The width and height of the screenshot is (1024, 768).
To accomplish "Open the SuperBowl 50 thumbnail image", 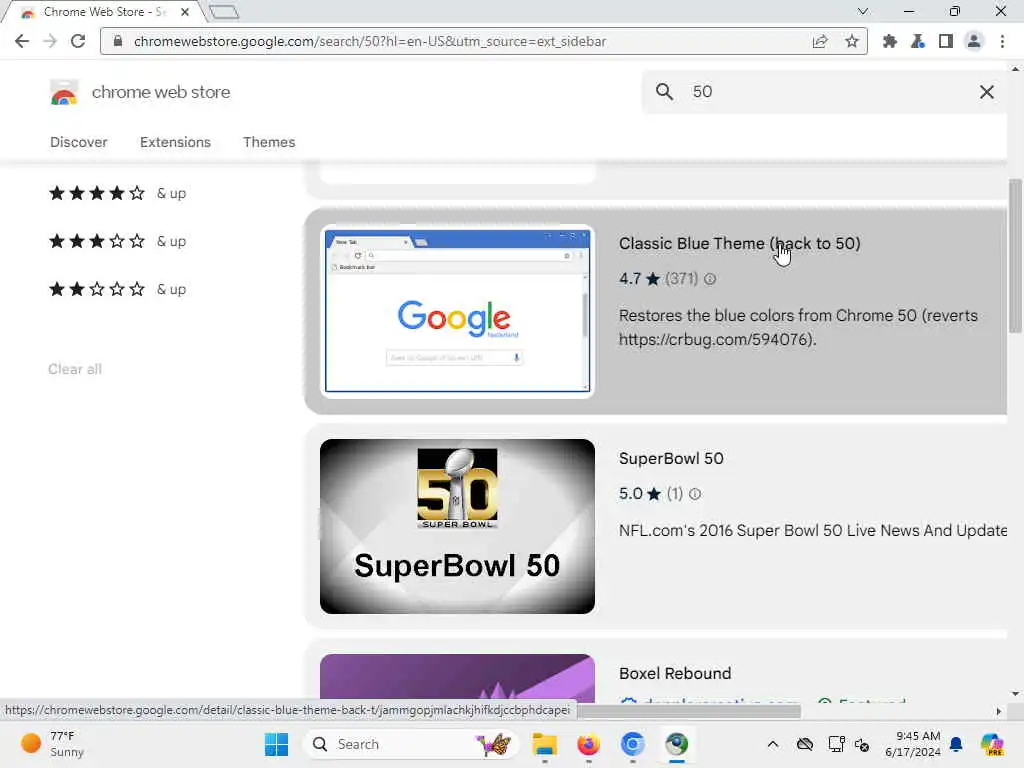I will pyautogui.click(x=457, y=526).
